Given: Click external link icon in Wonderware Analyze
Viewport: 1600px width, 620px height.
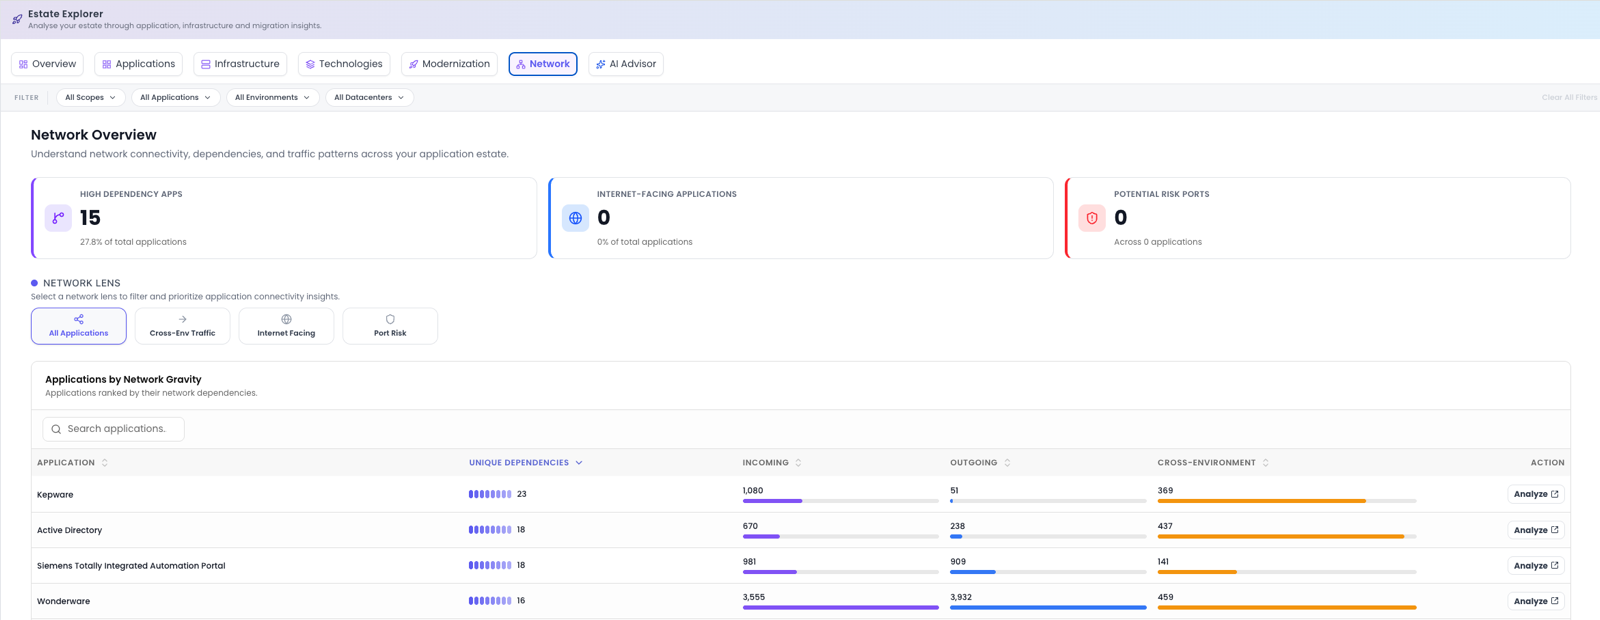Looking at the screenshot, I should 1554,601.
